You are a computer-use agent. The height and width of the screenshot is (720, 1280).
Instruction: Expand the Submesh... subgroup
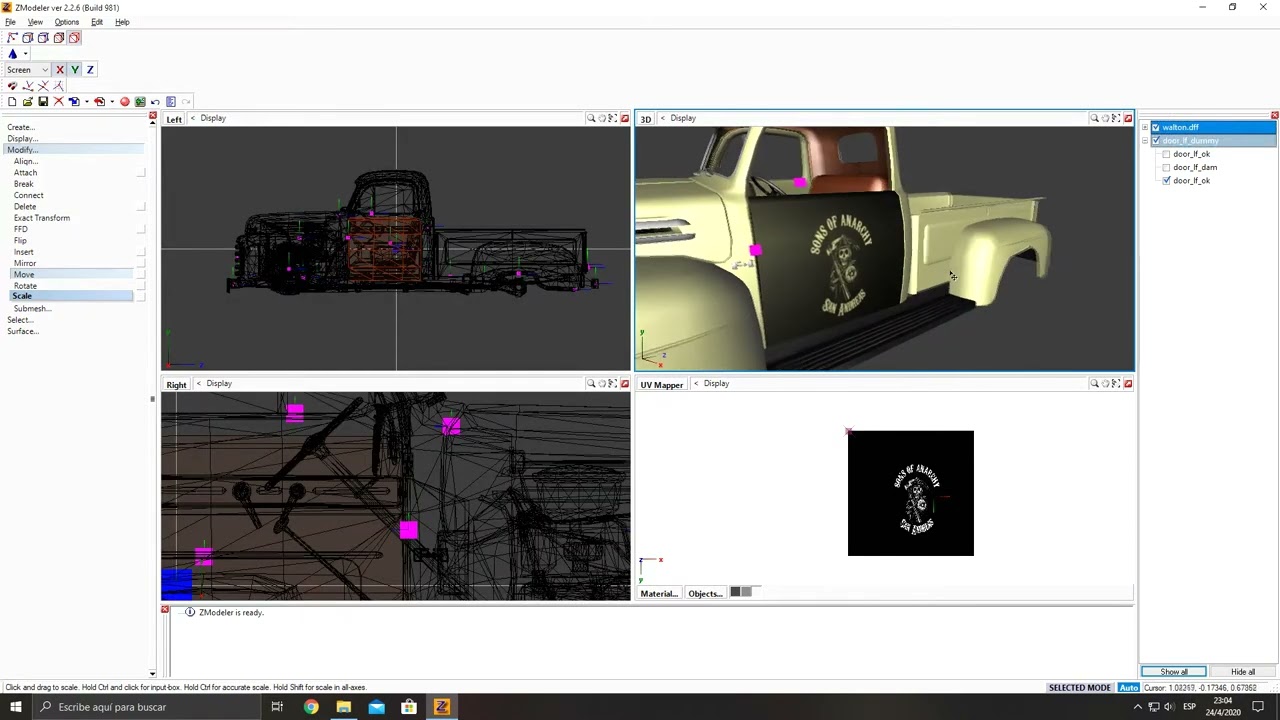click(x=32, y=309)
